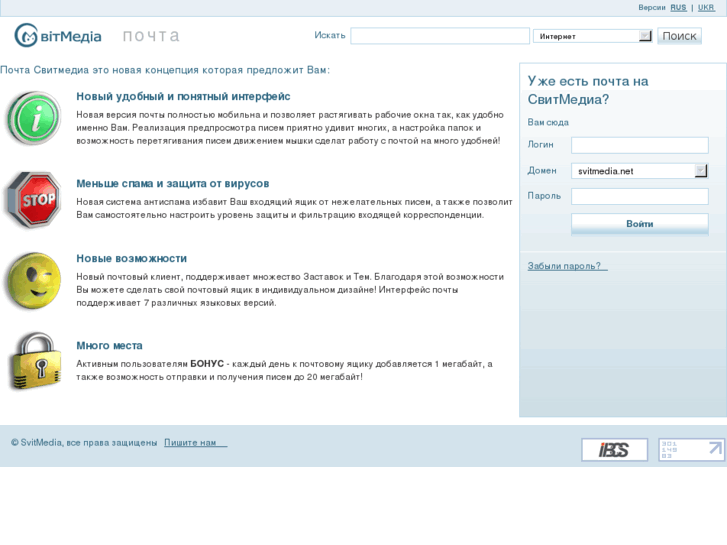Click heading Новые возможности
The width and height of the screenshot is (727, 545).
coord(132,258)
